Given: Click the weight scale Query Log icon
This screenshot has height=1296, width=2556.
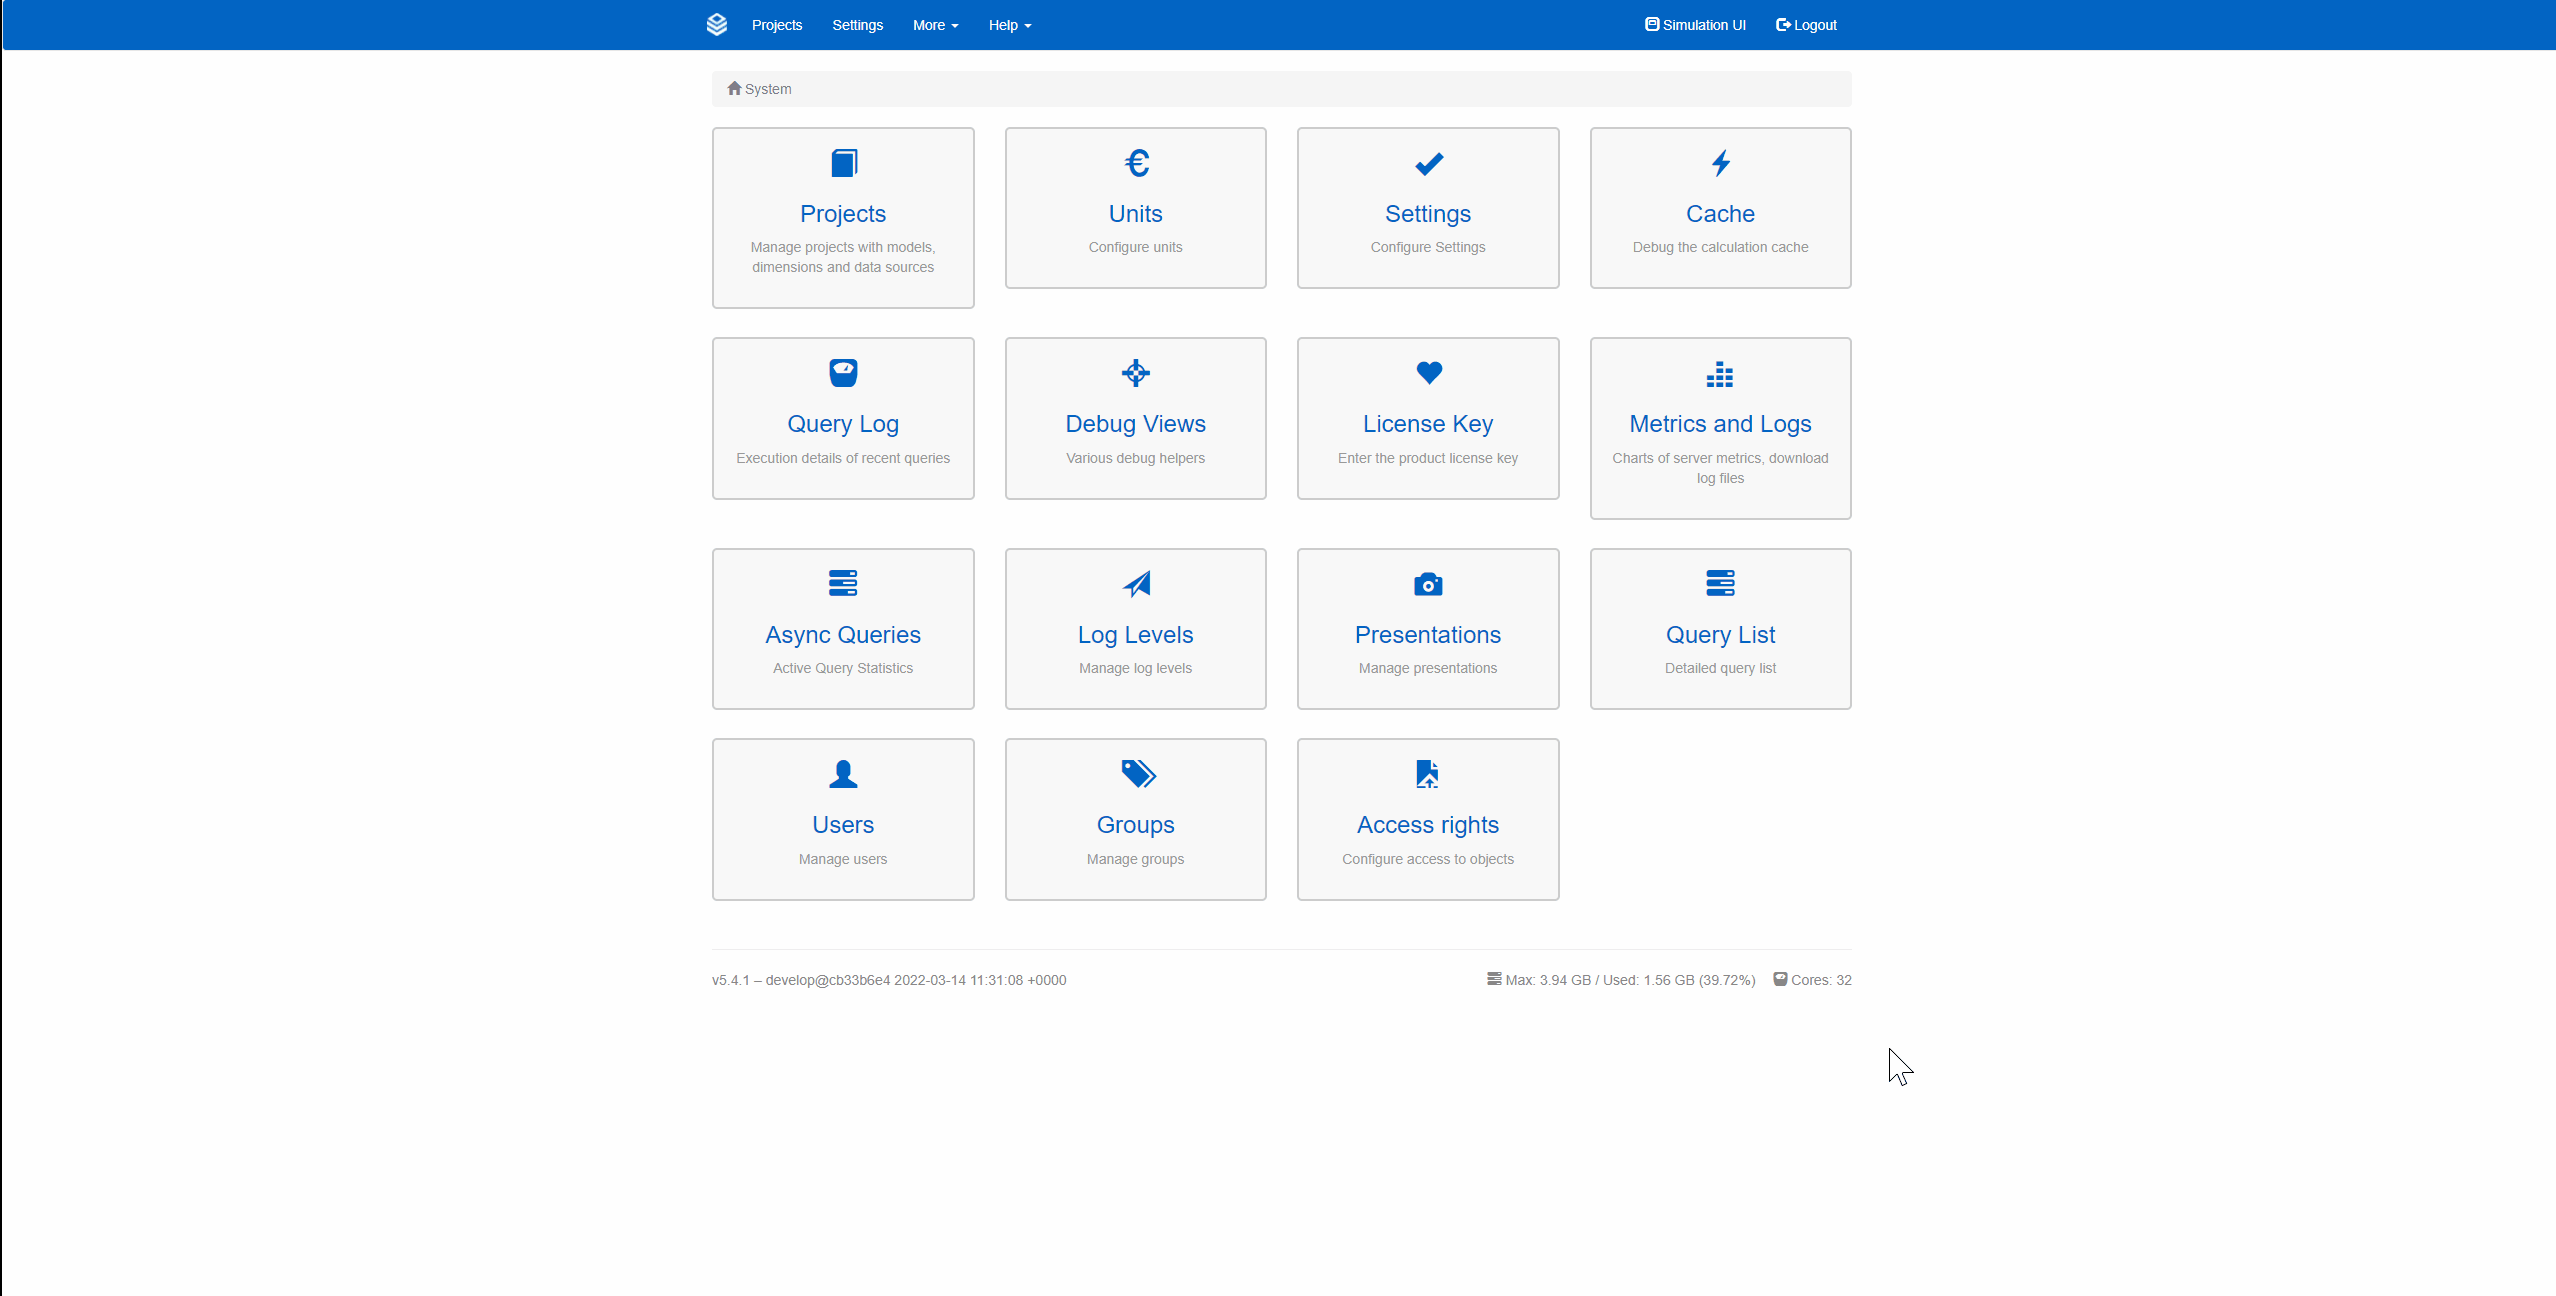Looking at the screenshot, I should point(843,373).
